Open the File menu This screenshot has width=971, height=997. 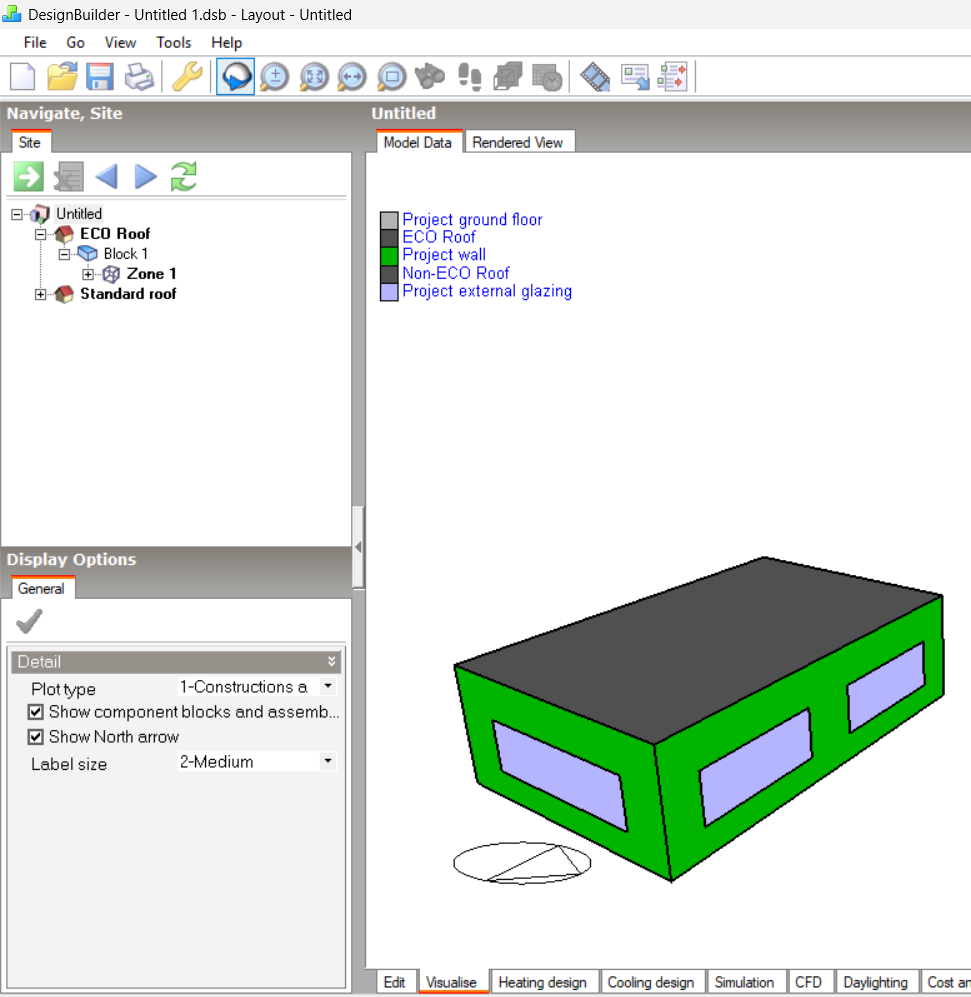point(35,43)
